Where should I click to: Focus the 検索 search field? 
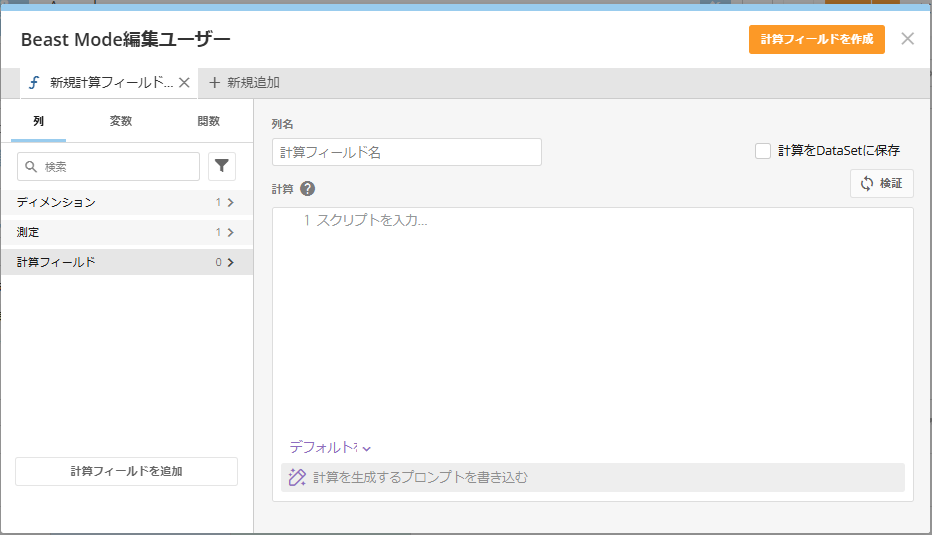click(x=108, y=166)
